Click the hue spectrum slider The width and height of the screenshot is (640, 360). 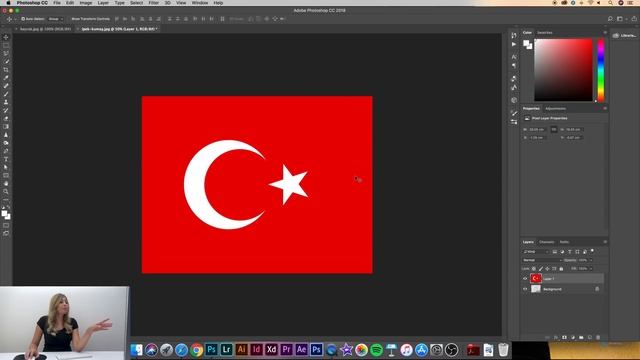click(x=601, y=70)
